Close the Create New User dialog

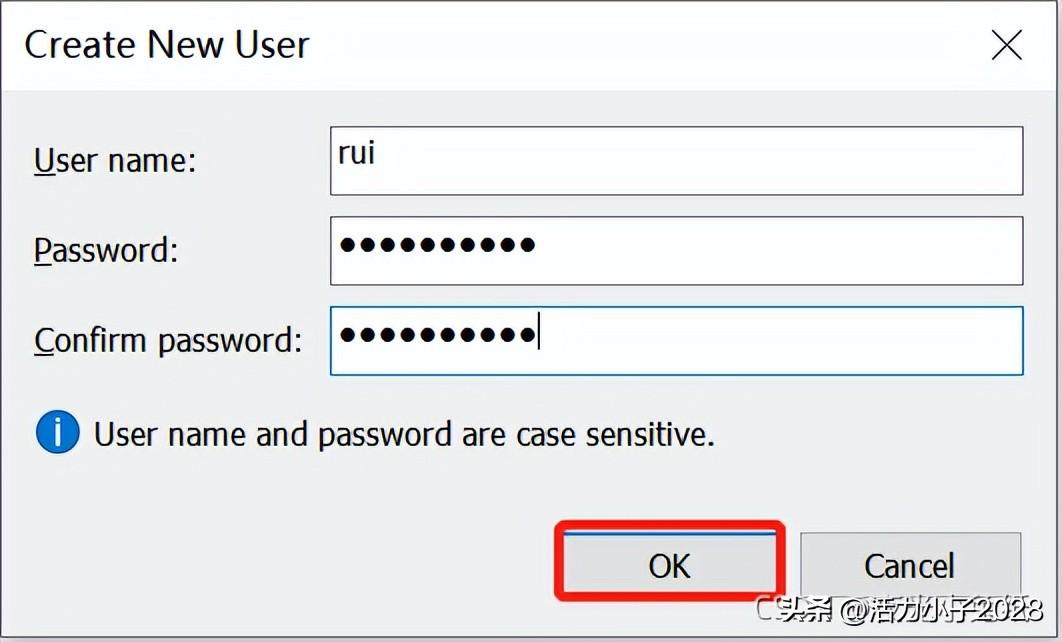click(1006, 45)
